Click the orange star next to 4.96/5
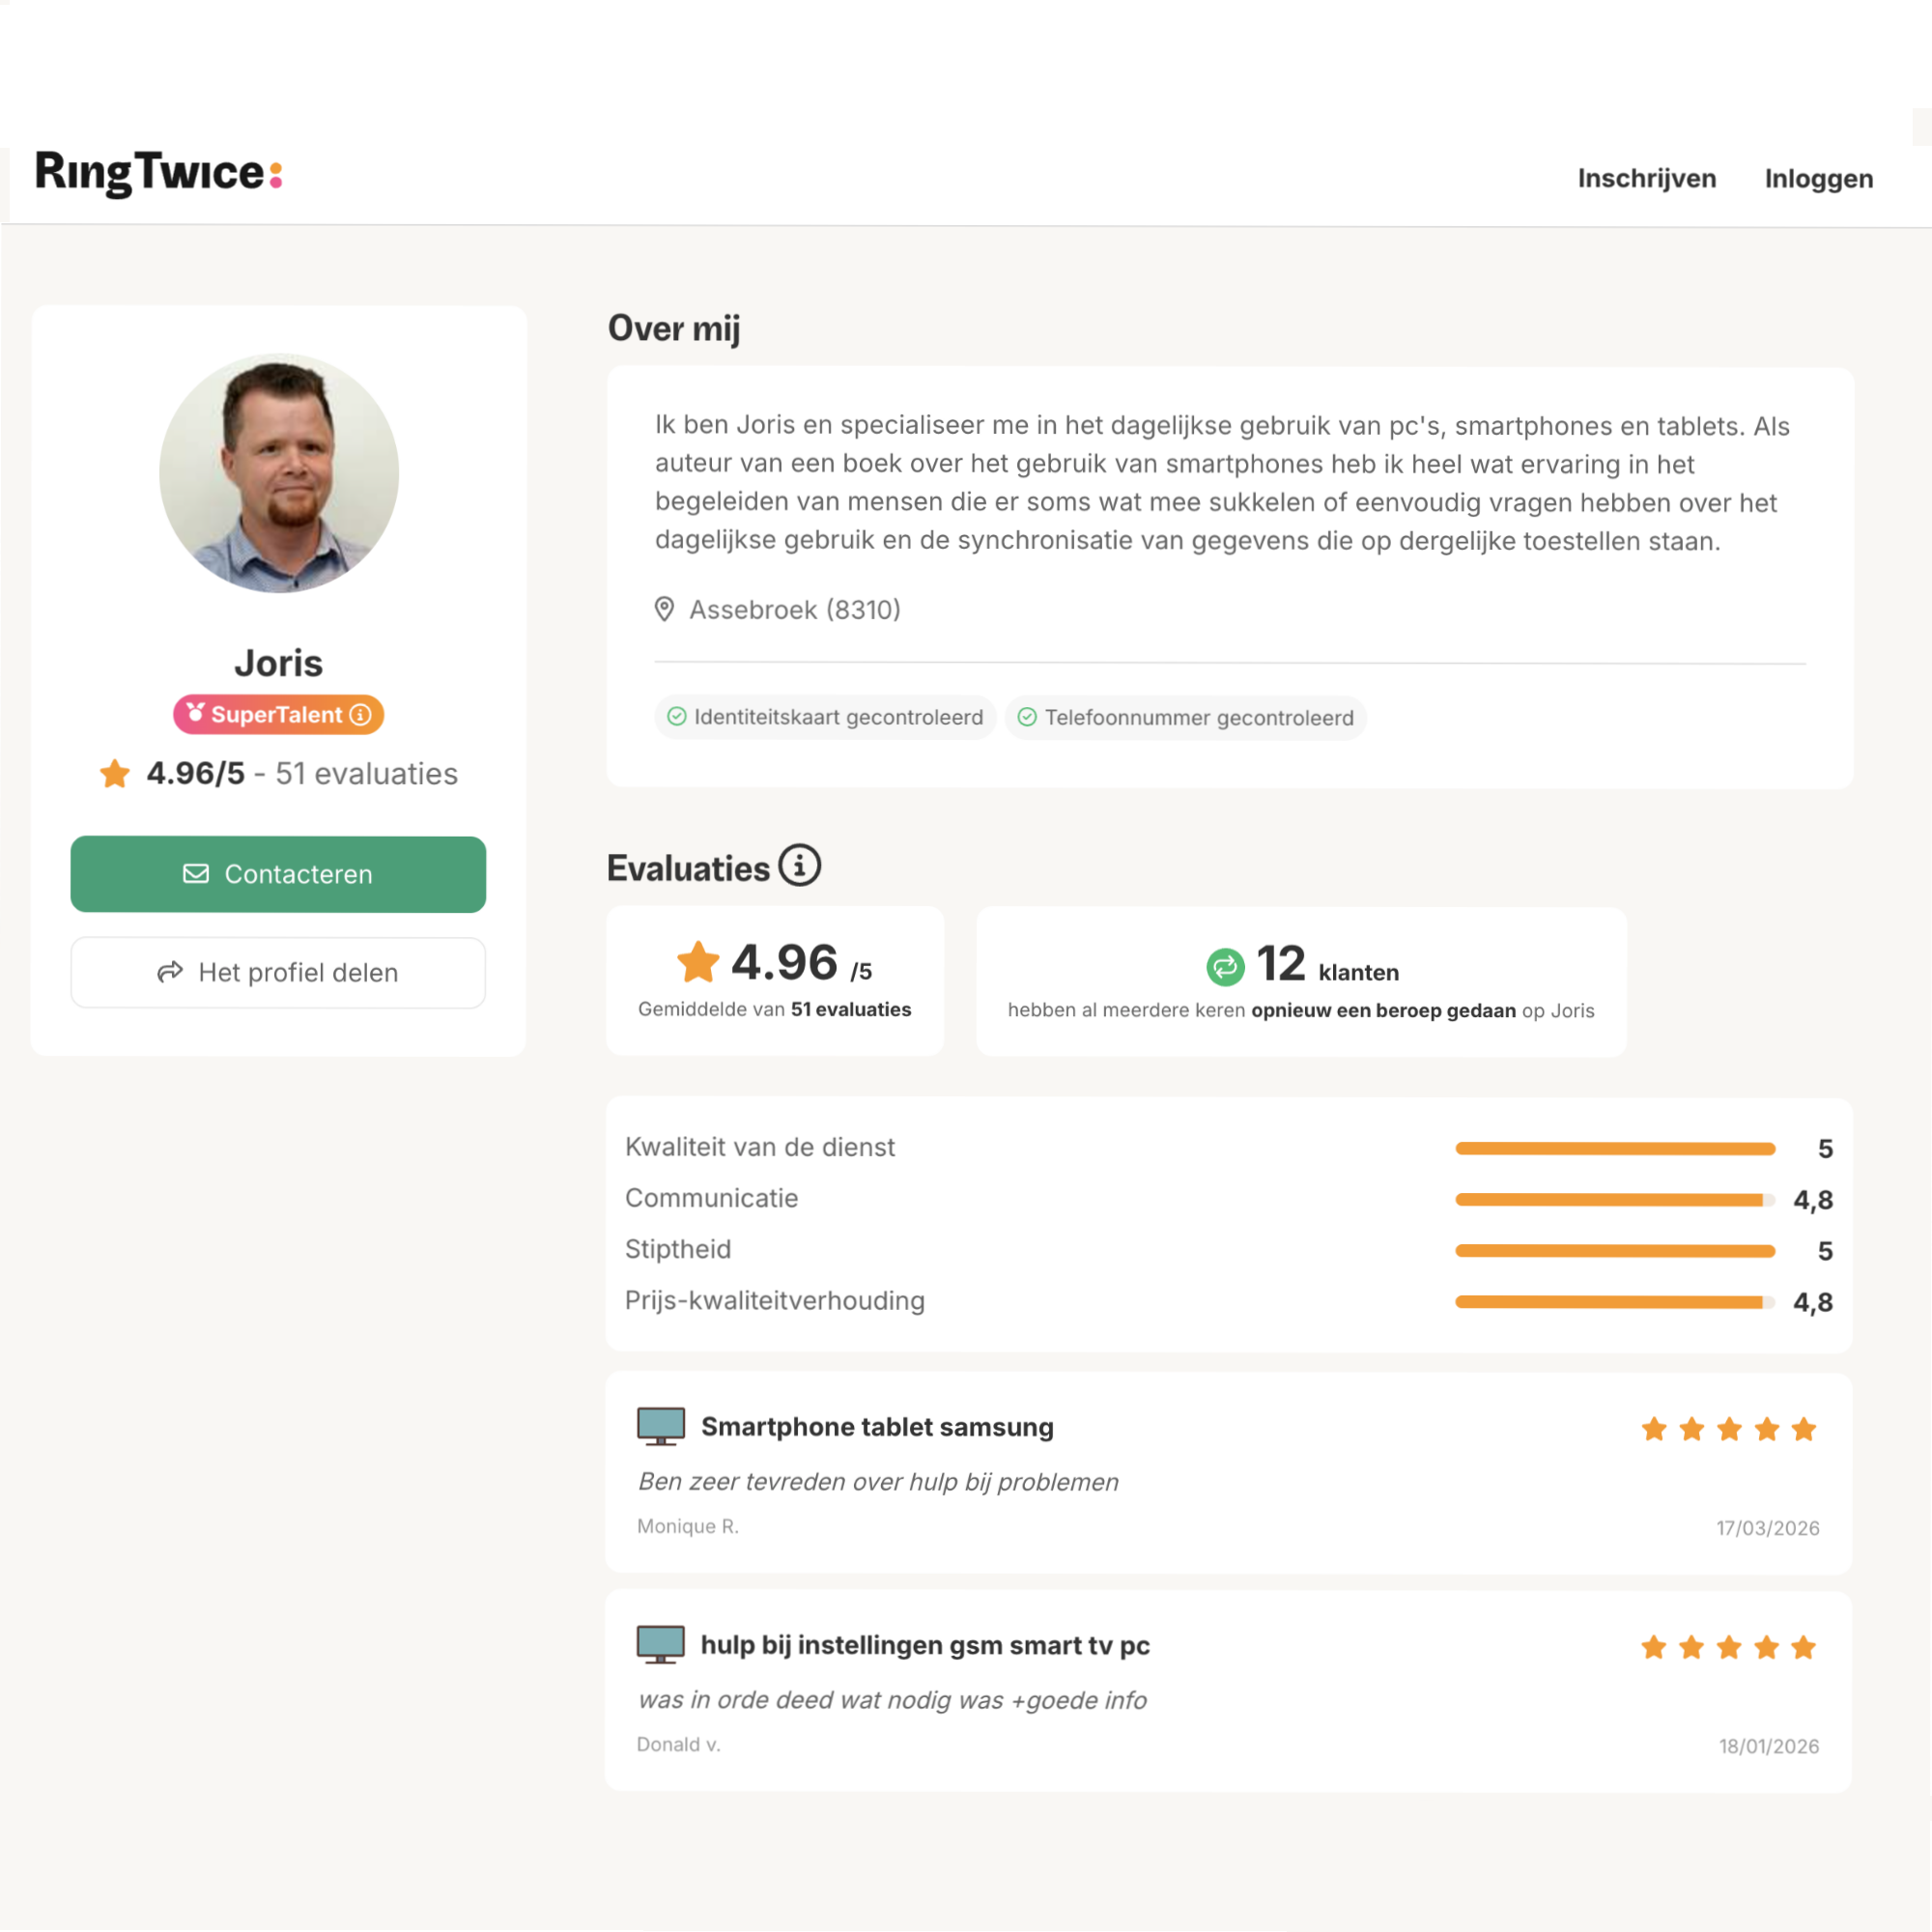Screen dimensions: 1932x1932 tap(115, 774)
